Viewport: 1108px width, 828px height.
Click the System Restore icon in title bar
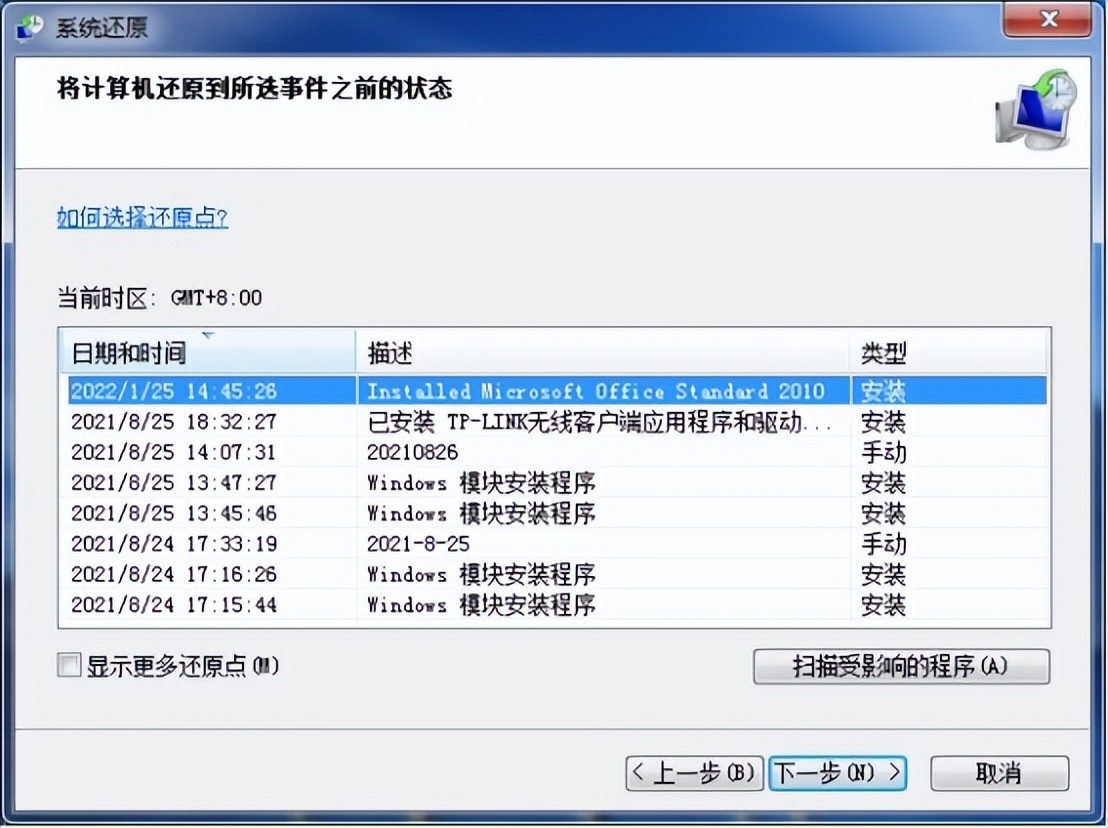click(29, 27)
